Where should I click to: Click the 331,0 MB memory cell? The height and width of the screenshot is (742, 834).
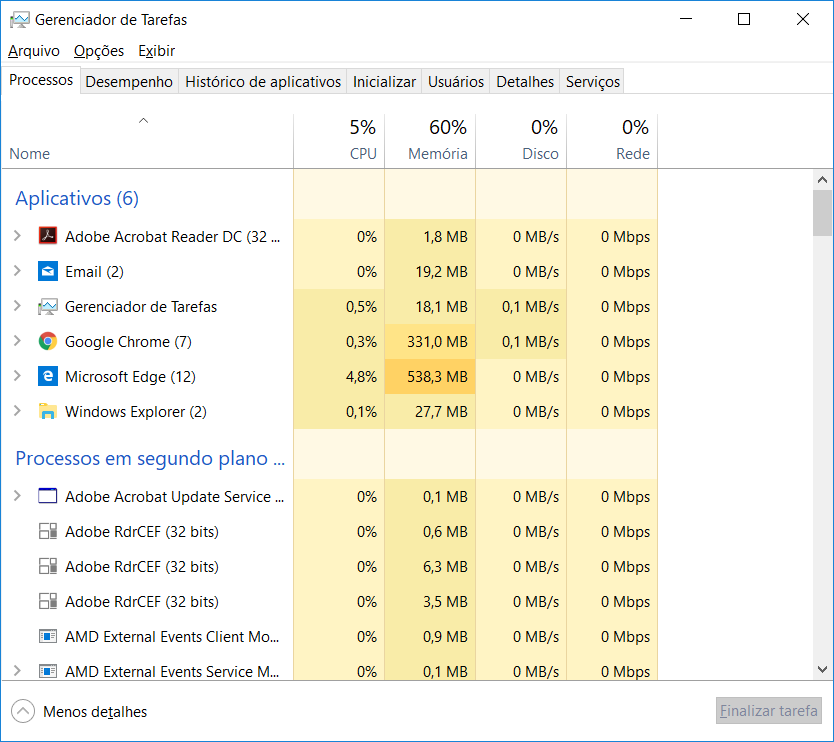coord(430,341)
